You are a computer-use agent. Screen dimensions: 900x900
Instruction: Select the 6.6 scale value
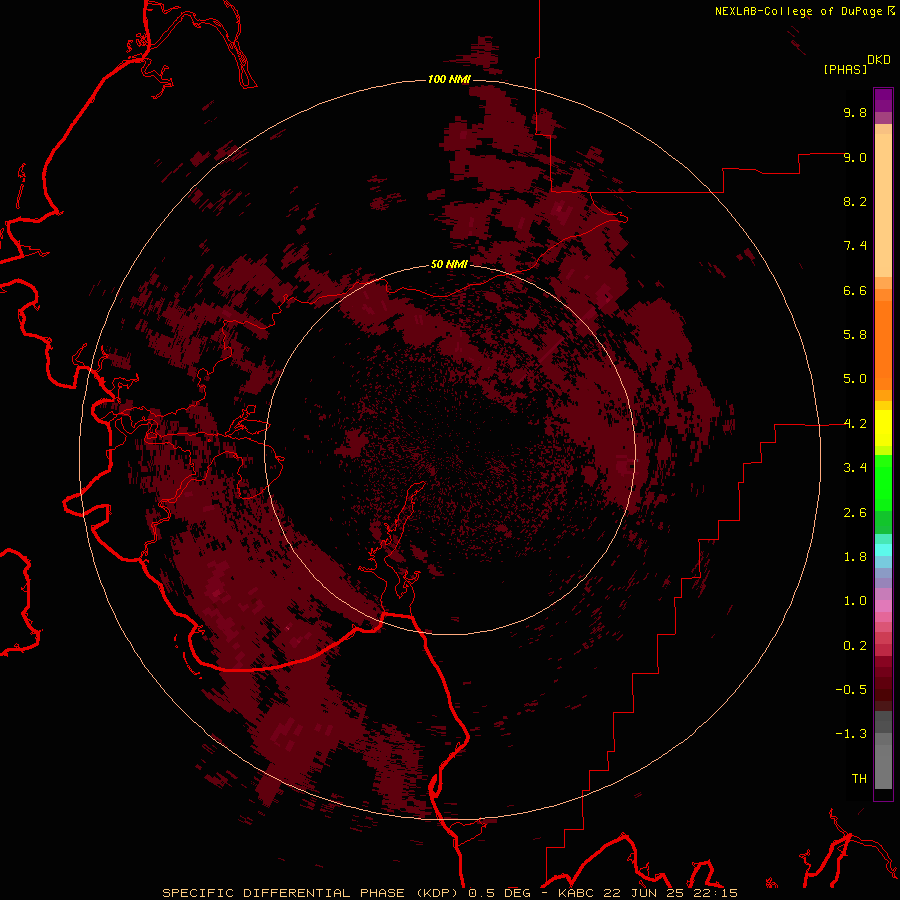point(855,290)
